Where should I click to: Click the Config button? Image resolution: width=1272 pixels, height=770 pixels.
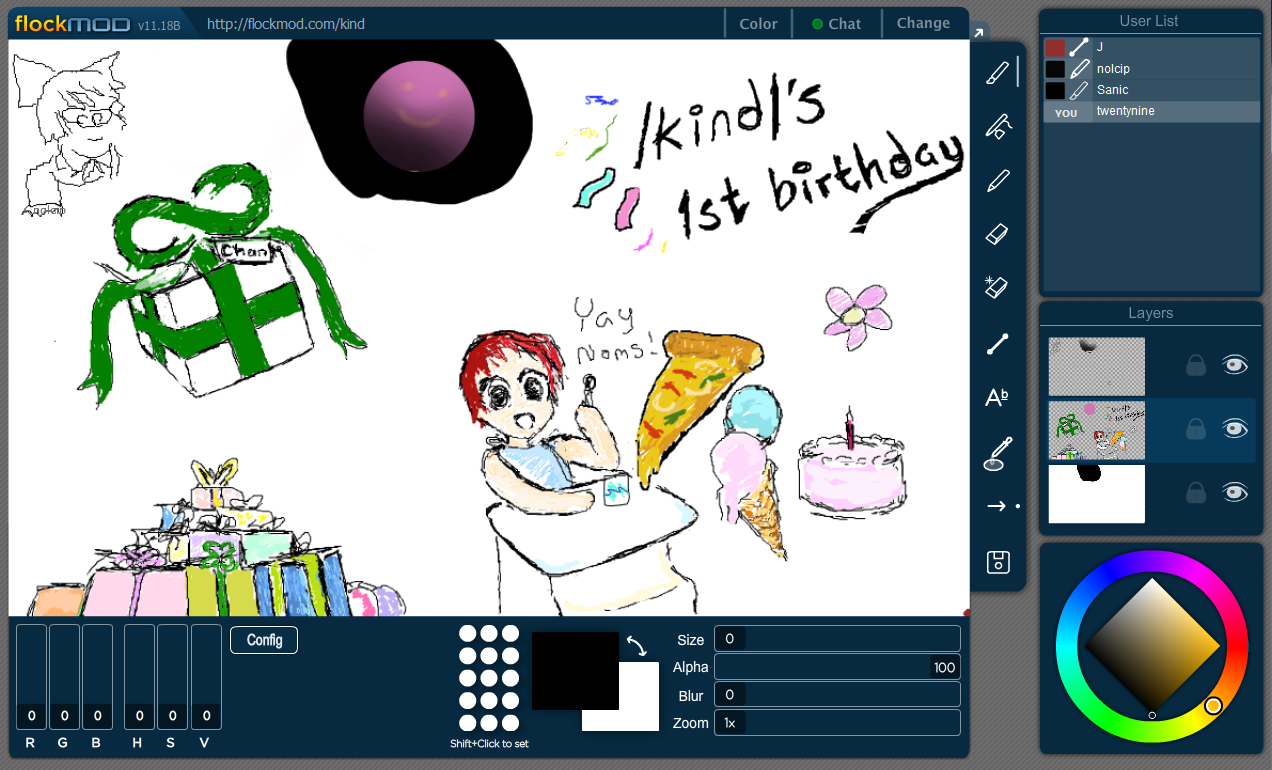[x=264, y=640]
